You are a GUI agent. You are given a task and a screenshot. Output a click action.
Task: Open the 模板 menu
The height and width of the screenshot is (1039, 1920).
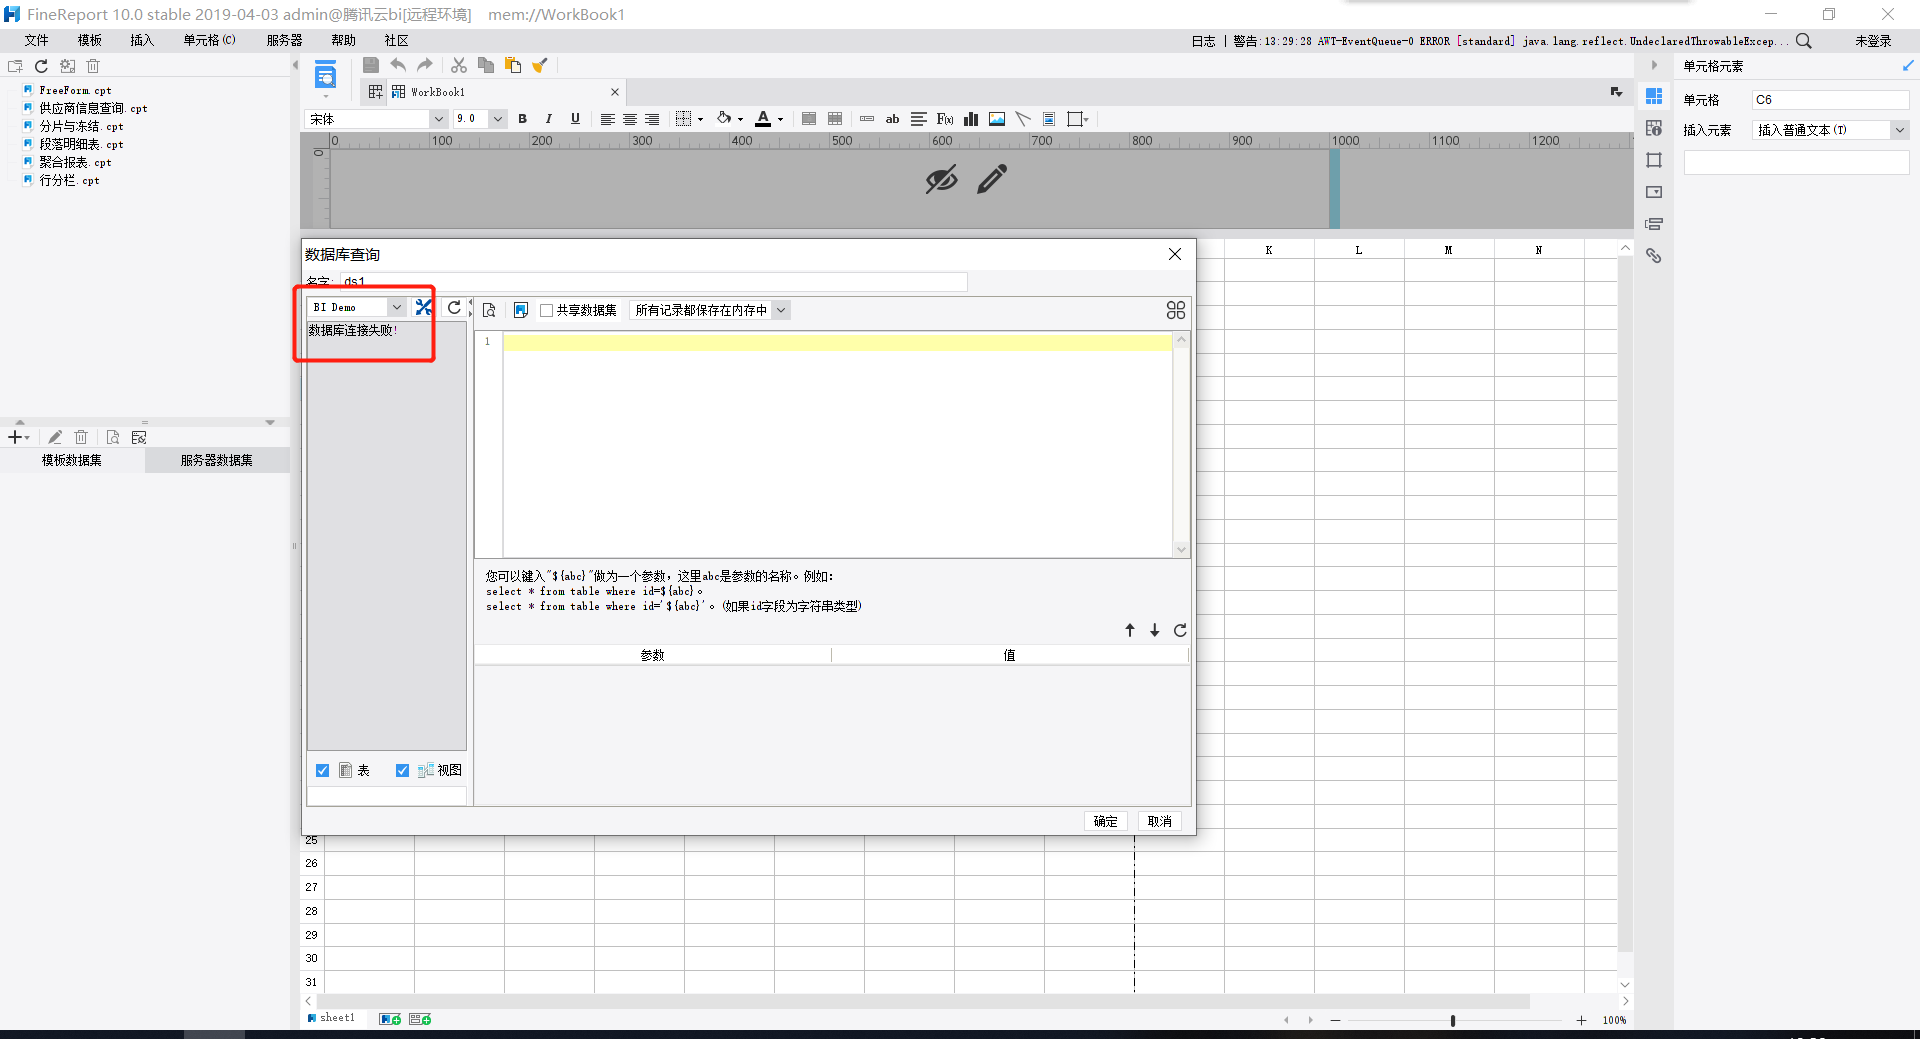tap(90, 41)
